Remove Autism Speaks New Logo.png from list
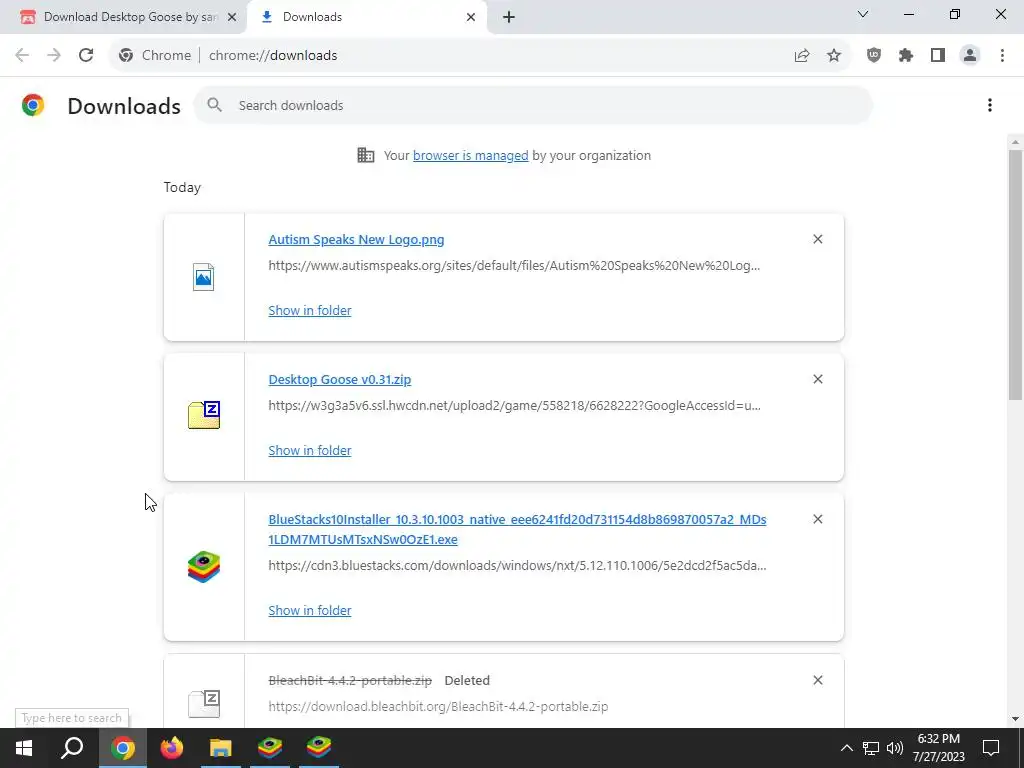 (818, 239)
